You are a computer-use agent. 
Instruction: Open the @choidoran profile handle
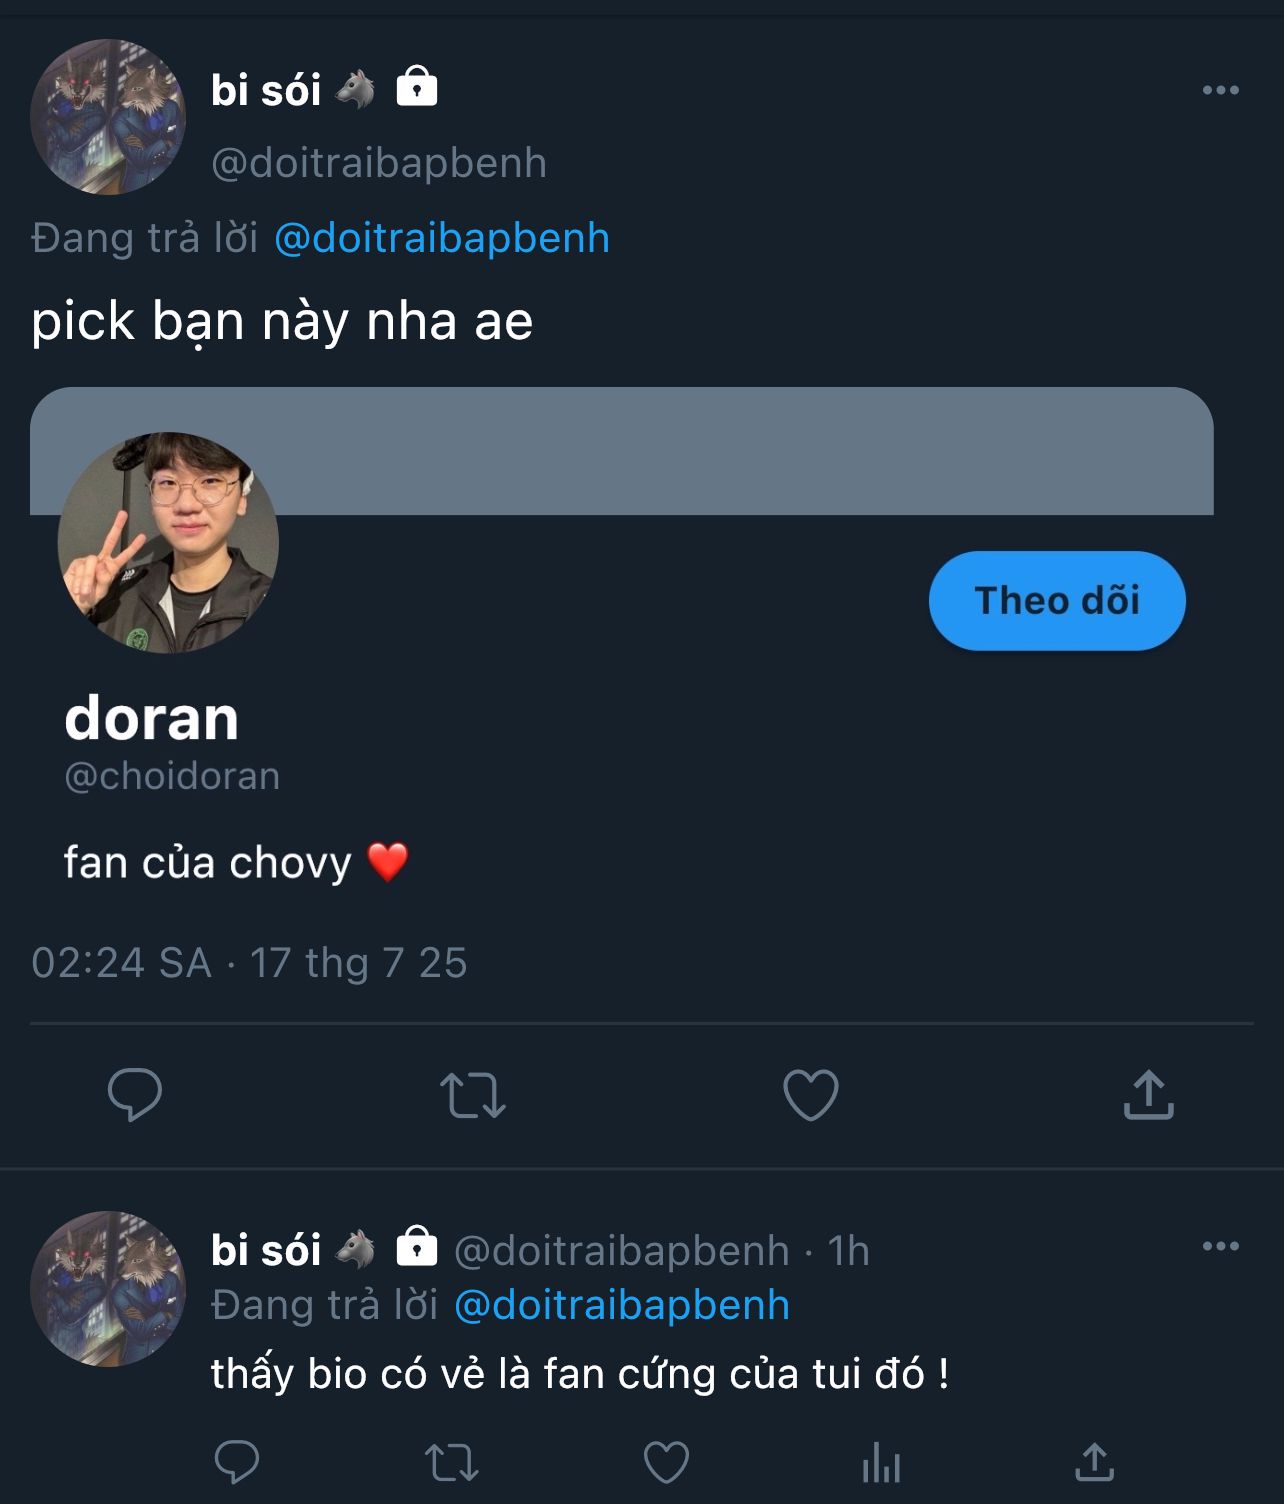point(172,776)
